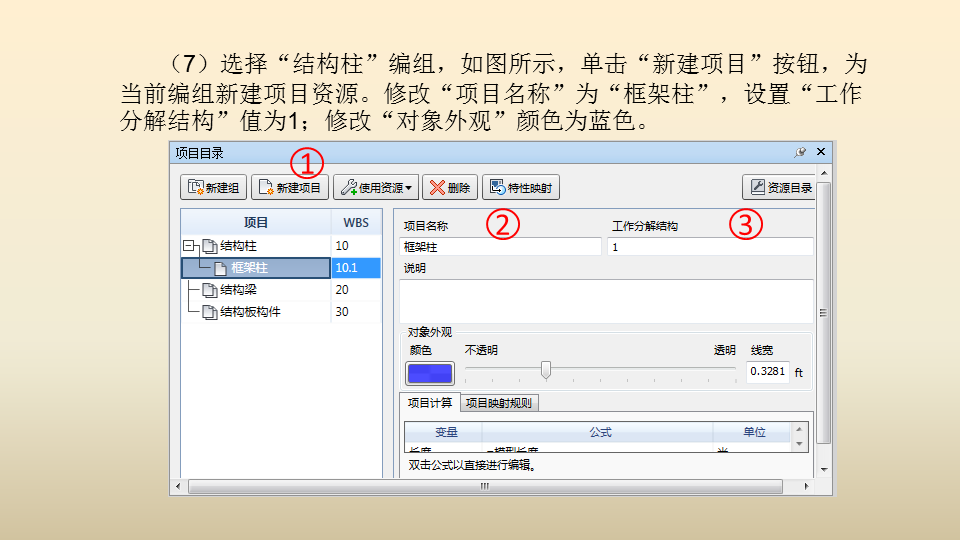Click the 线宽 value field 0.3281

(768, 372)
